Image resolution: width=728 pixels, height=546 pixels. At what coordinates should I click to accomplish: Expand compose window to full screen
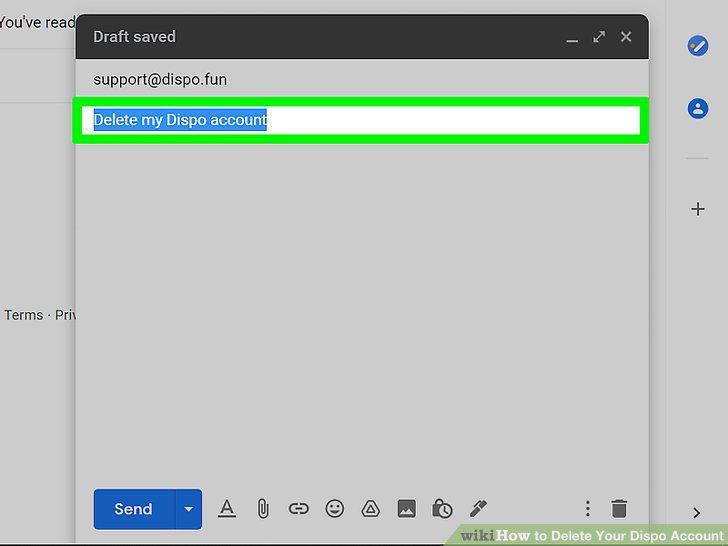coord(599,37)
